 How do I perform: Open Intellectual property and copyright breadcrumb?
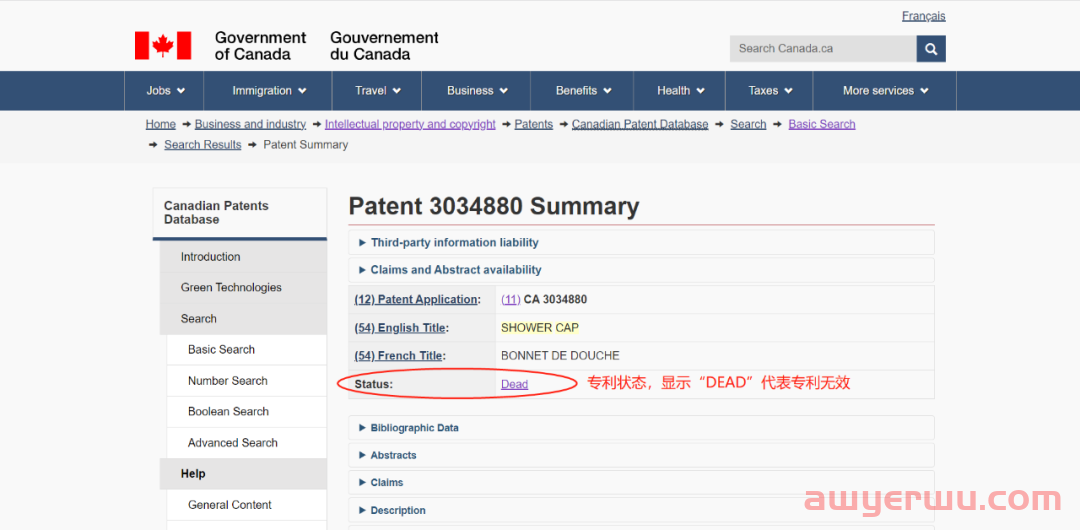click(x=410, y=124)
